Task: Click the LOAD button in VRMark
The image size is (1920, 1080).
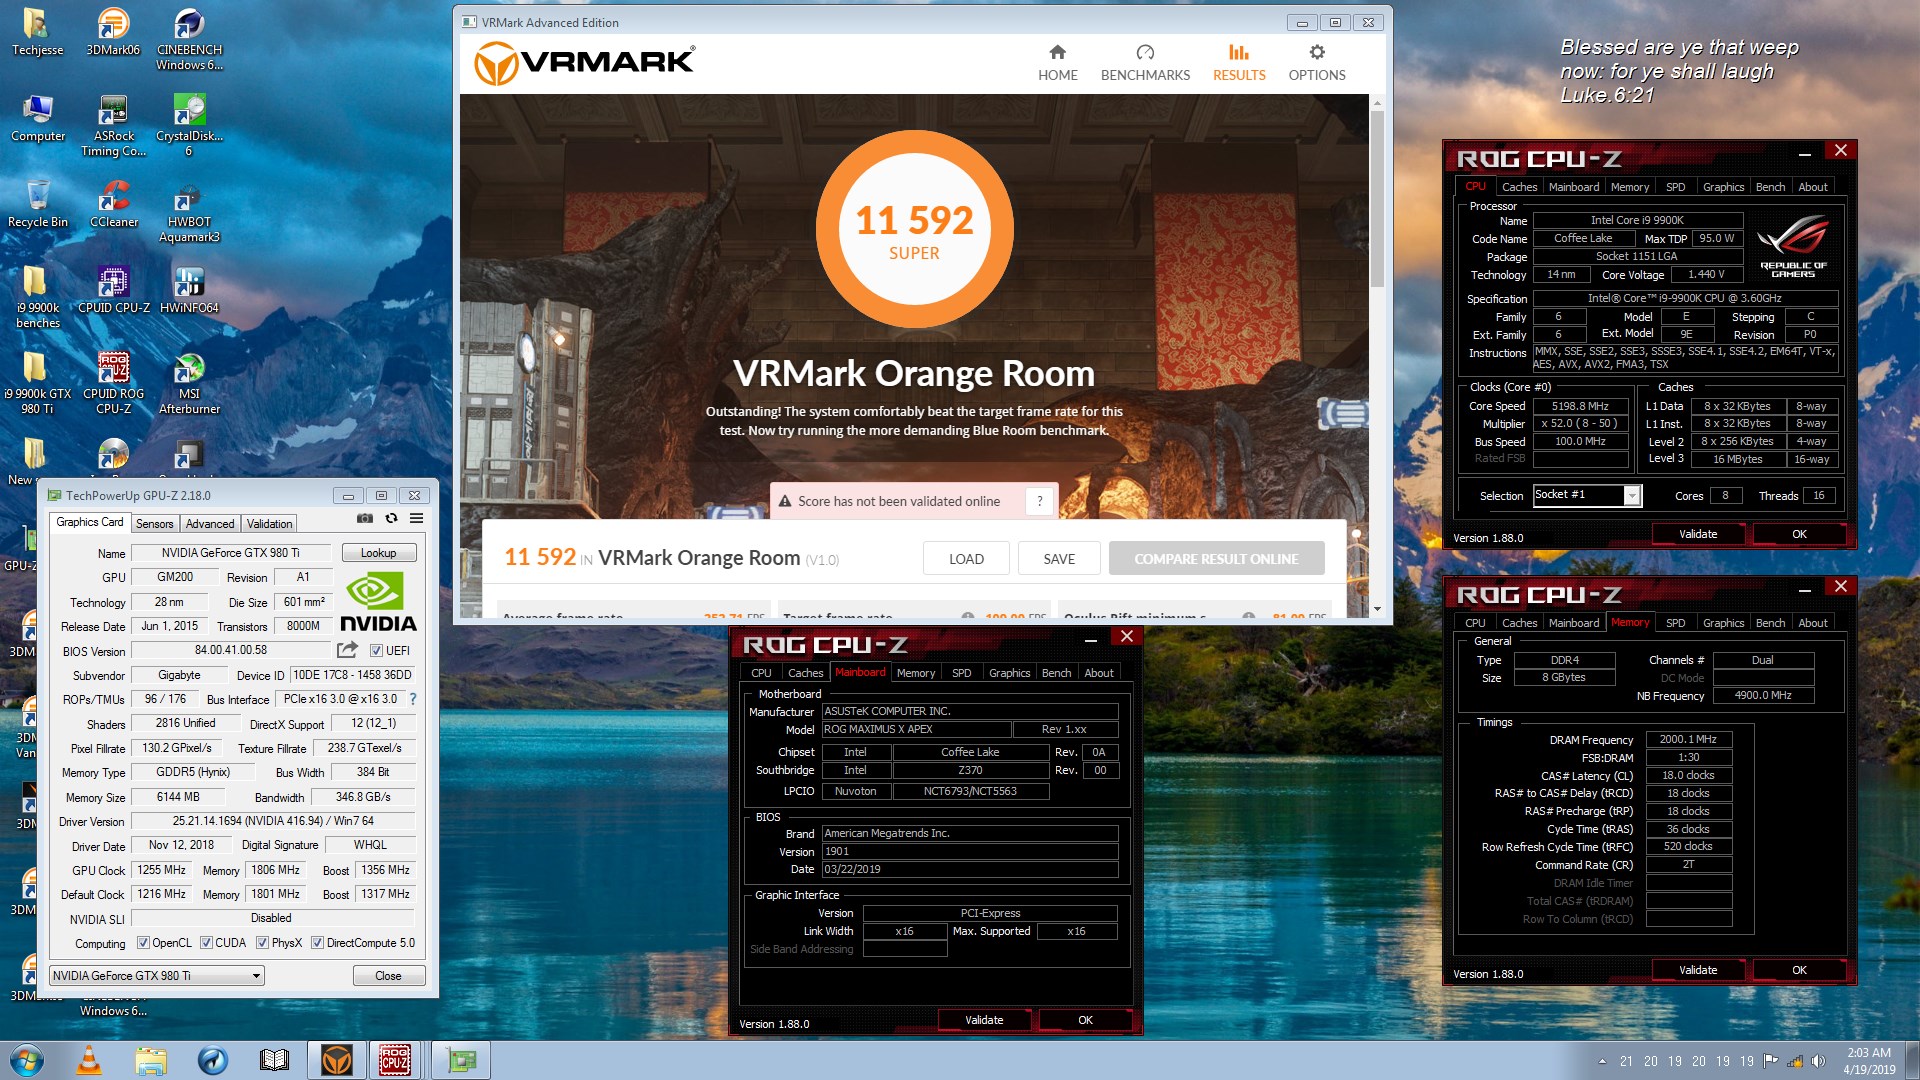Action: coord(966,559)
